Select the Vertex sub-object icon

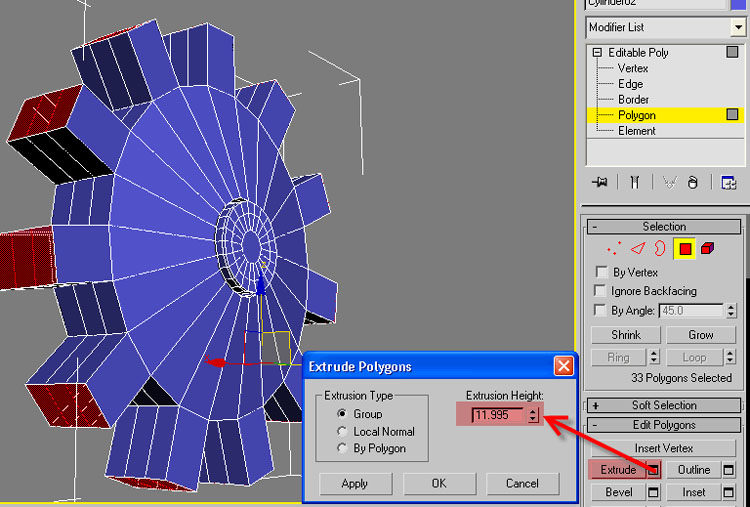pos(612,247)
